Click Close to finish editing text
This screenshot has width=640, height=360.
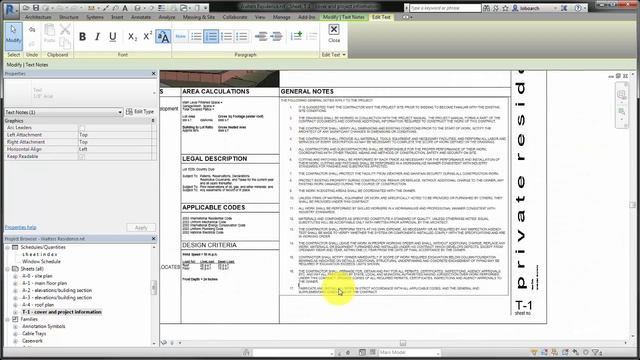point(334,33)
